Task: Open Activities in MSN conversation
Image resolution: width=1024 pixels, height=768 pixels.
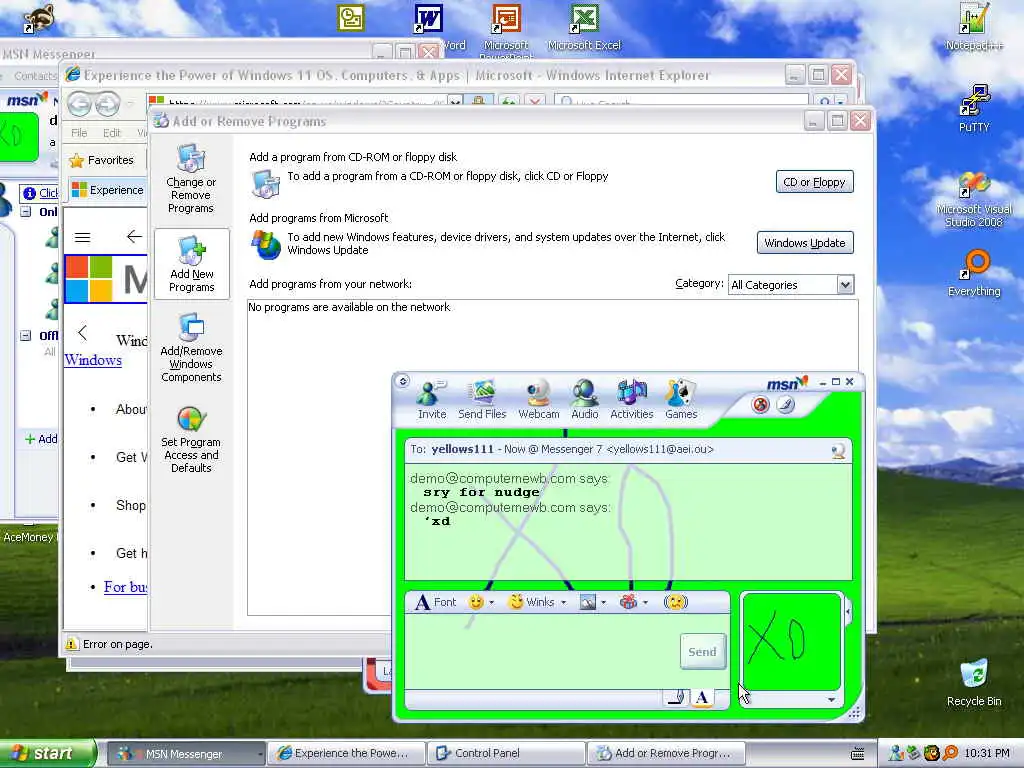Action: pos(632,399)
